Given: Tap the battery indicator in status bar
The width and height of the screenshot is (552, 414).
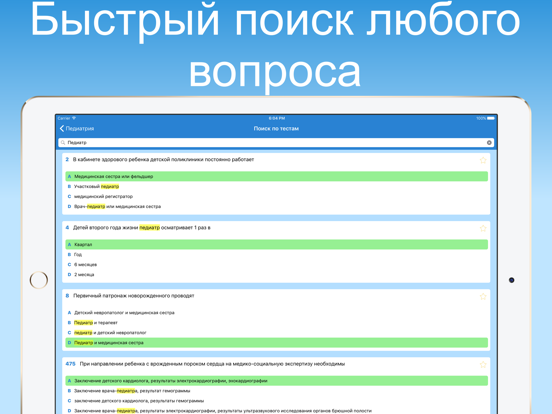Looking at the screenshot, I should tap(491, 118).
